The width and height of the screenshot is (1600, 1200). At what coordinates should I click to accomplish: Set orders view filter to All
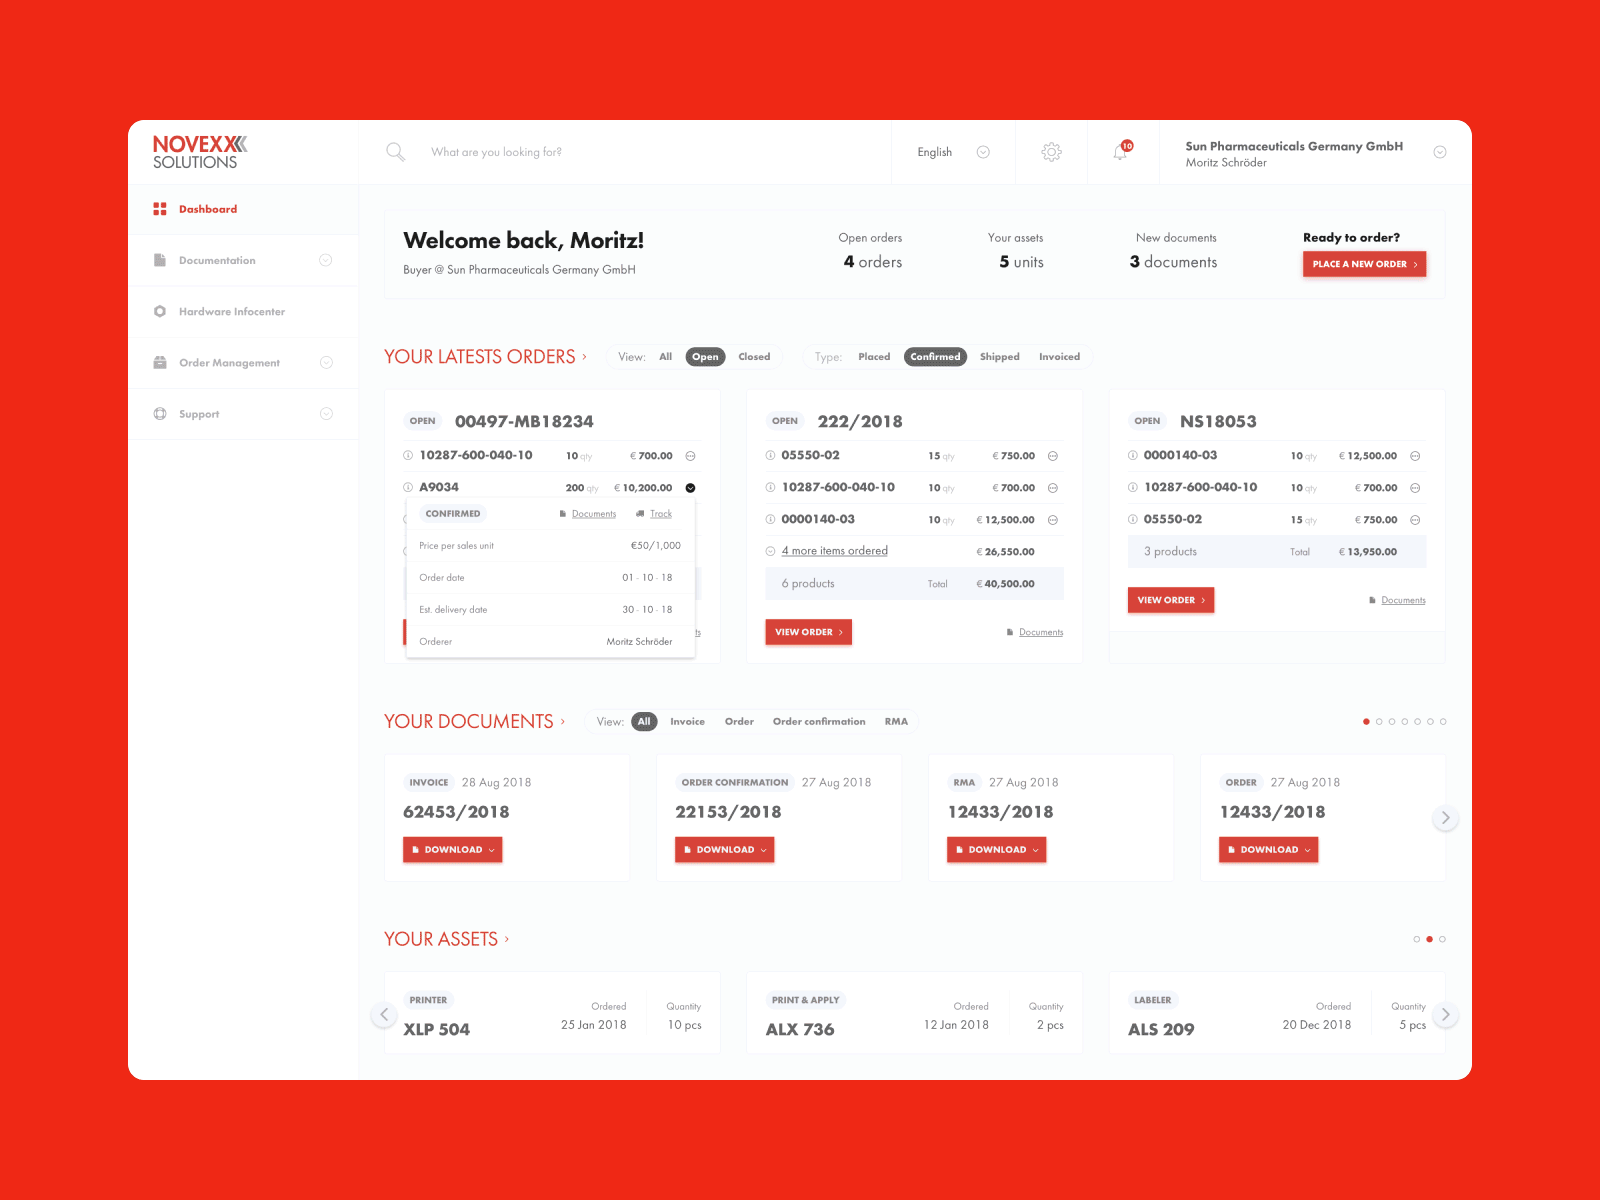(x=665, y=357)
